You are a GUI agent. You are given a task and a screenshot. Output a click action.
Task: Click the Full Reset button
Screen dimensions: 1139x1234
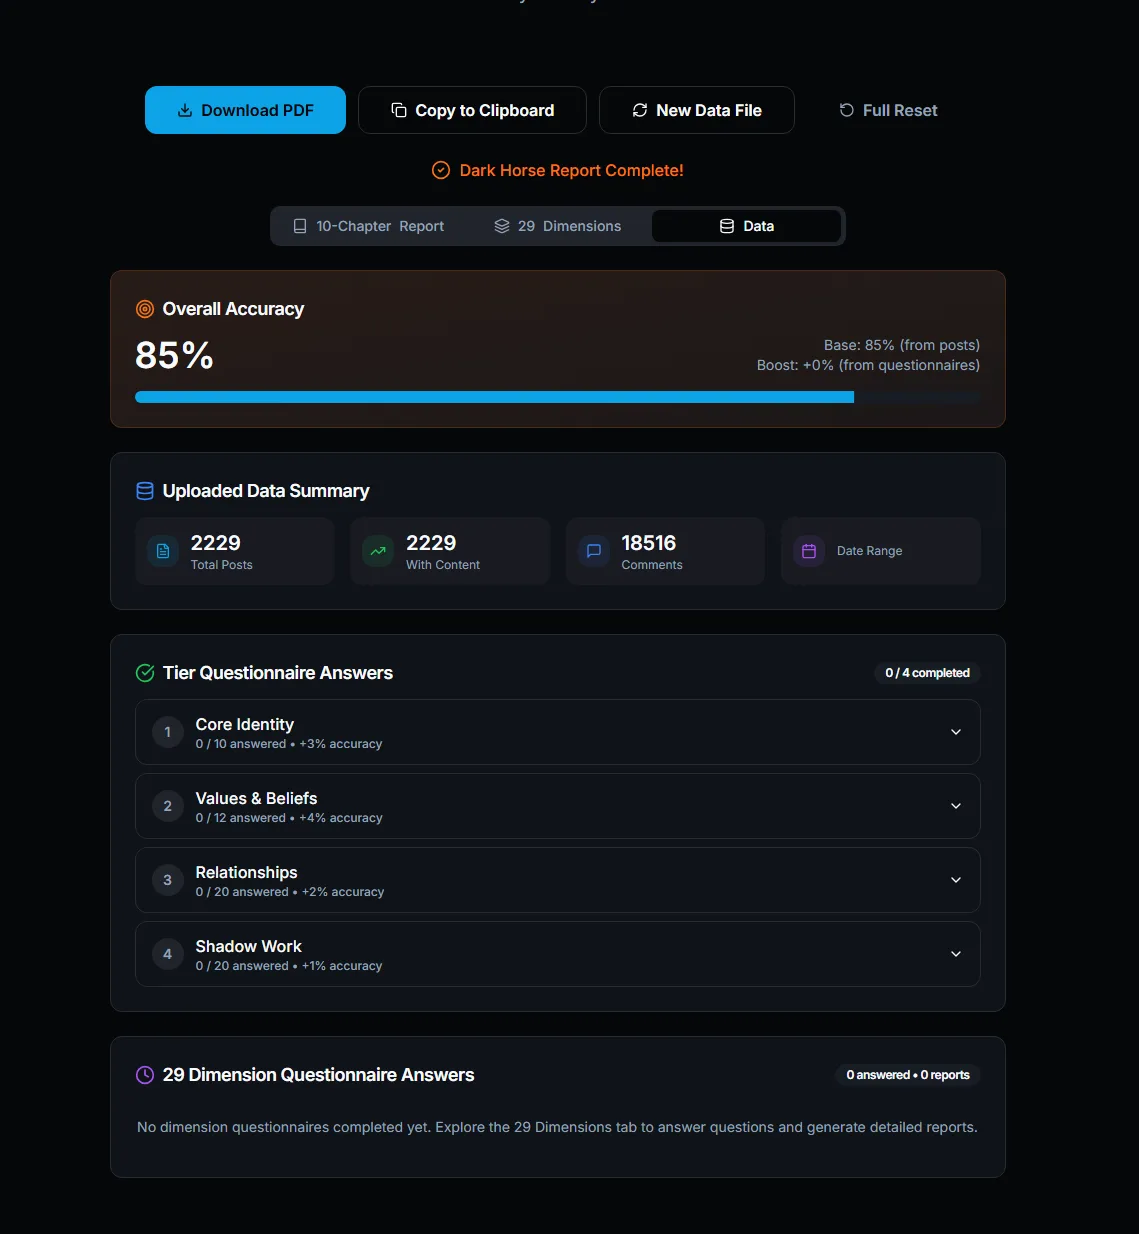pos(888,110)
